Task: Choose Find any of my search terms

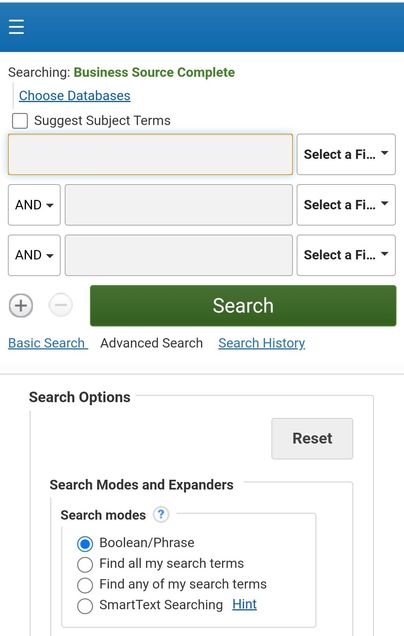Action: point(85,585)
